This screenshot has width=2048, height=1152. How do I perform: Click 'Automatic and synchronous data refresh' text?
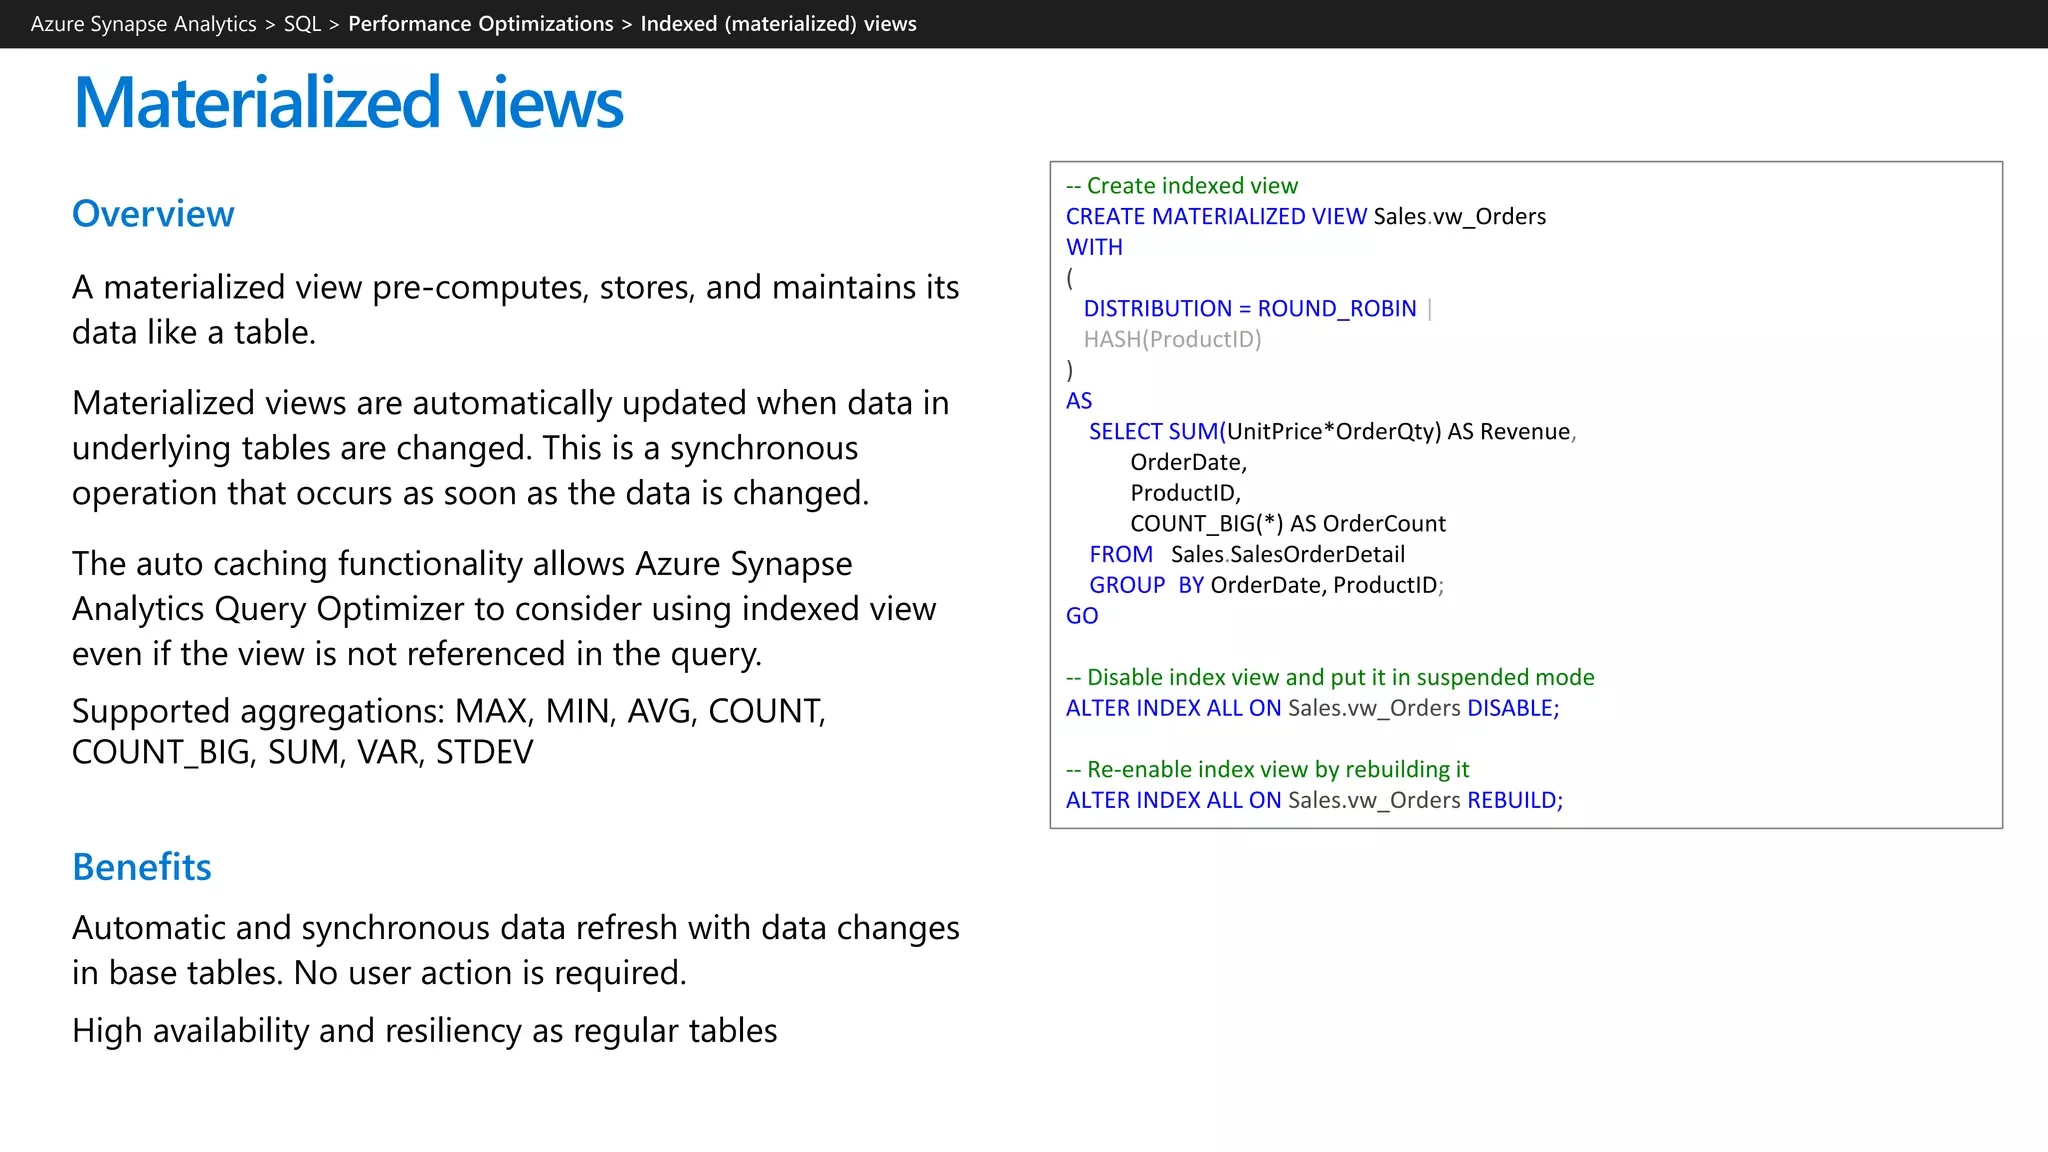point(515,950)
